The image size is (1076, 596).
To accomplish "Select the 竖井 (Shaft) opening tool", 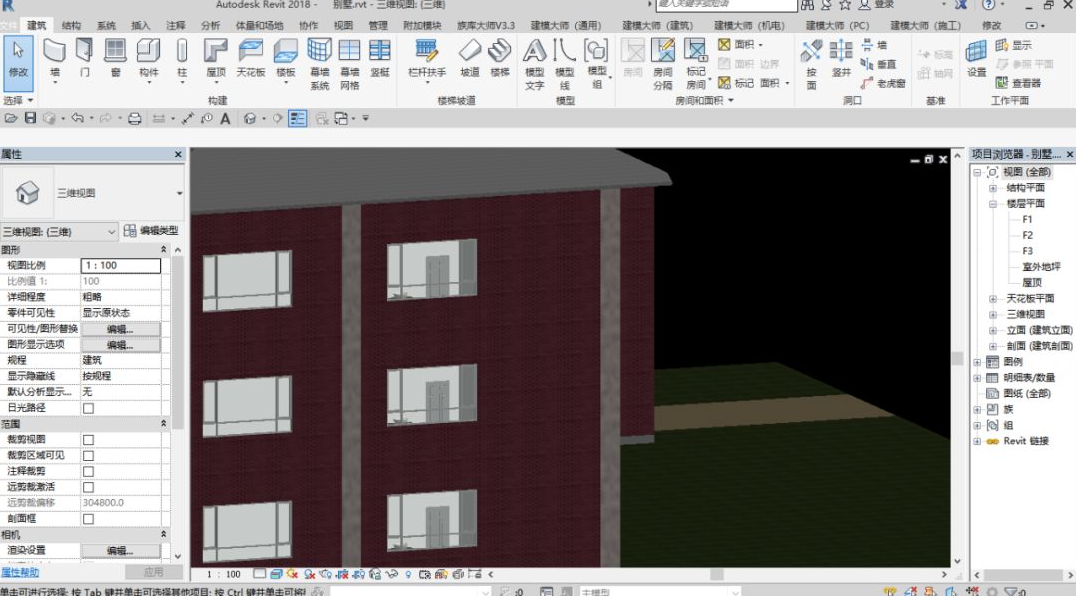I will tap(841, 58).
